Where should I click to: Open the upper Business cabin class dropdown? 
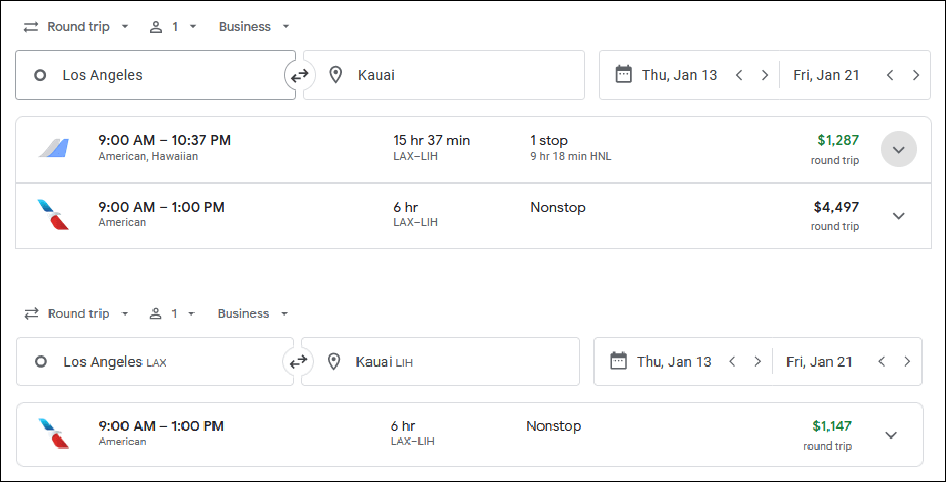pyautogui.click(x=254, y=27)
